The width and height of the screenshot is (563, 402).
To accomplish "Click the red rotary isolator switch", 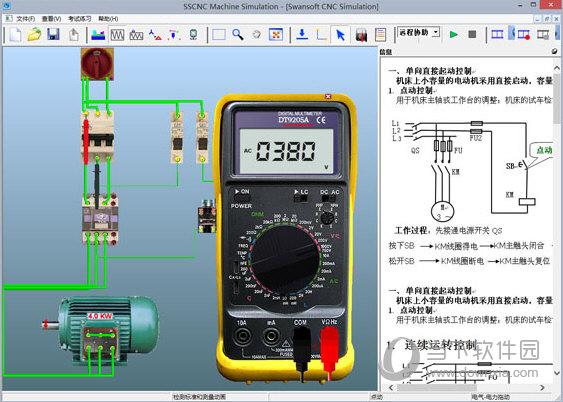I will (97, 64).
